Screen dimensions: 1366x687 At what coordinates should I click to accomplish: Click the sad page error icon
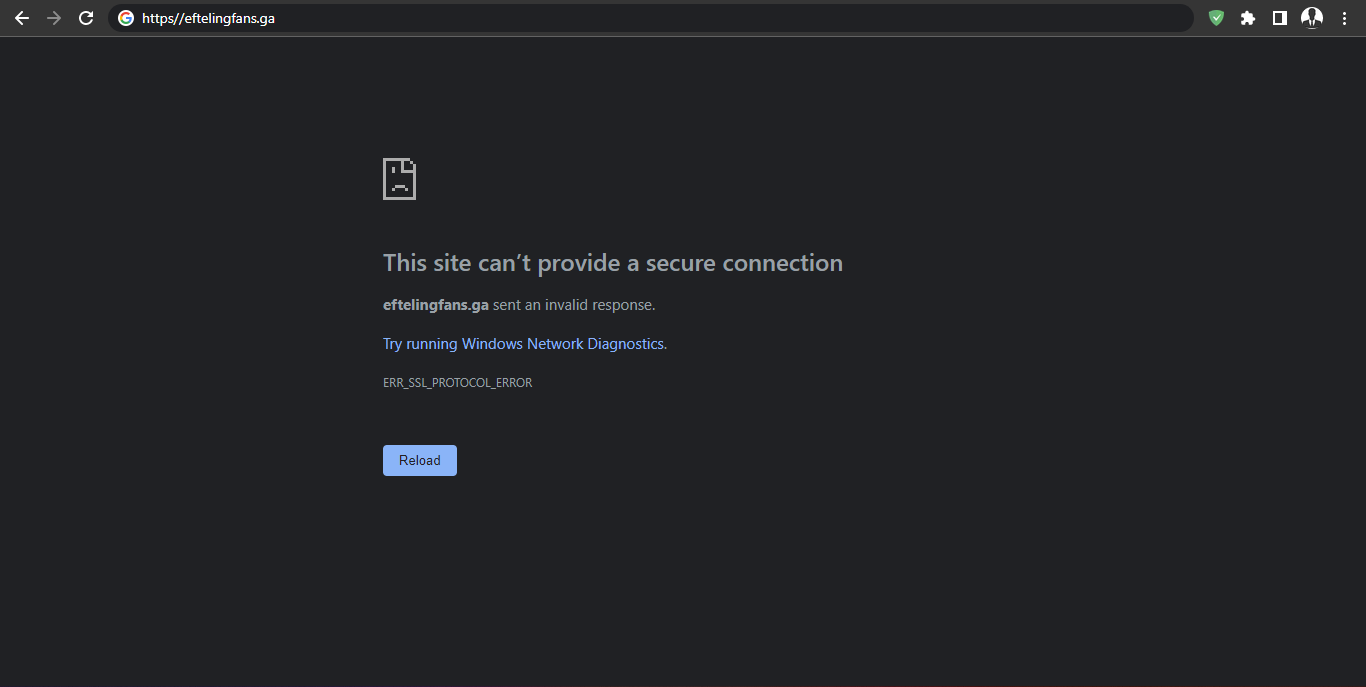(399, 179)
